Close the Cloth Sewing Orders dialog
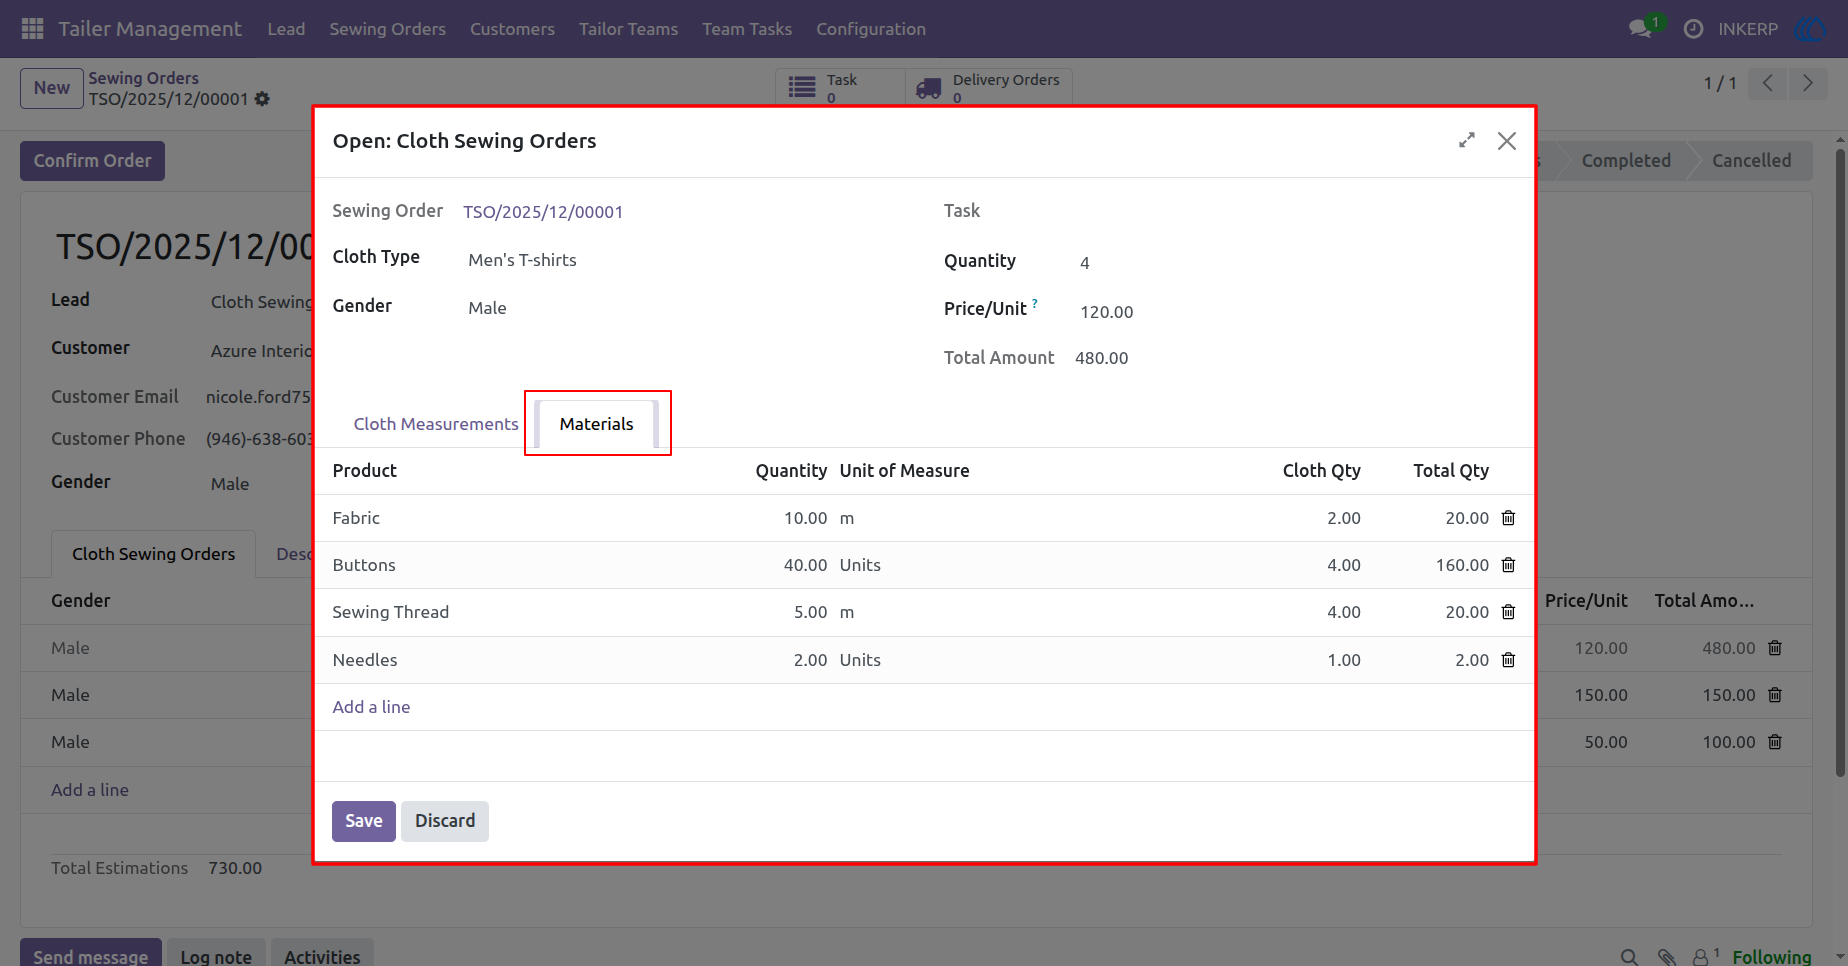The image size is (1848, 966). pos(1507,141)
